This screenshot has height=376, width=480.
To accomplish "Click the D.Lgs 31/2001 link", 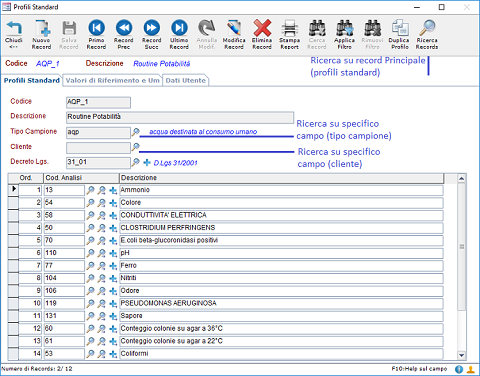I will coord(175,163).
